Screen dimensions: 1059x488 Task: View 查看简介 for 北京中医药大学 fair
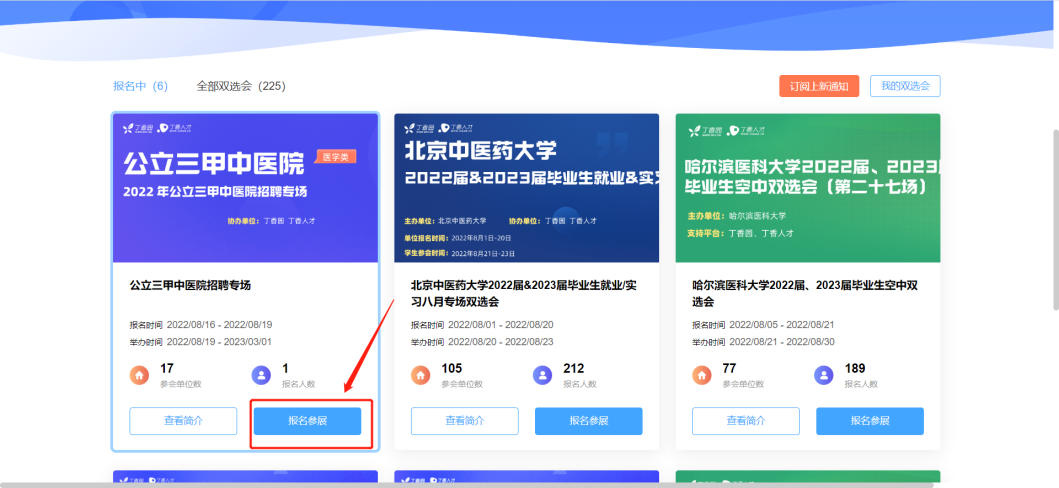pos(464,421)
